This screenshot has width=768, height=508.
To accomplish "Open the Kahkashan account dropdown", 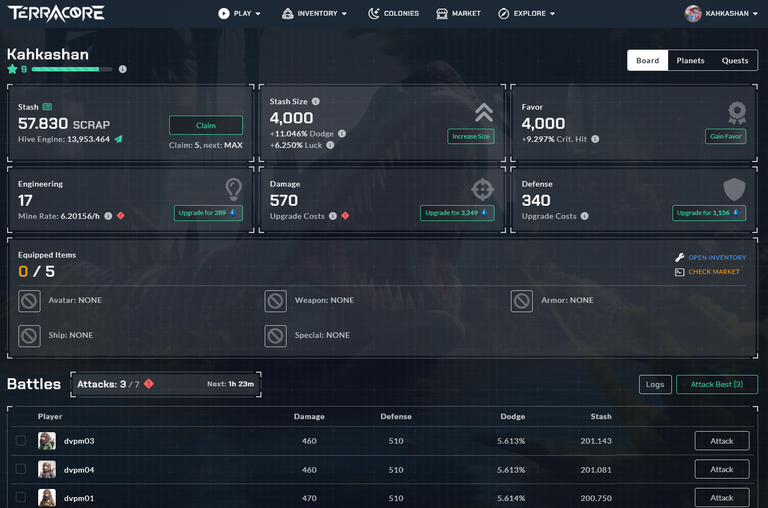I will 721,13.
